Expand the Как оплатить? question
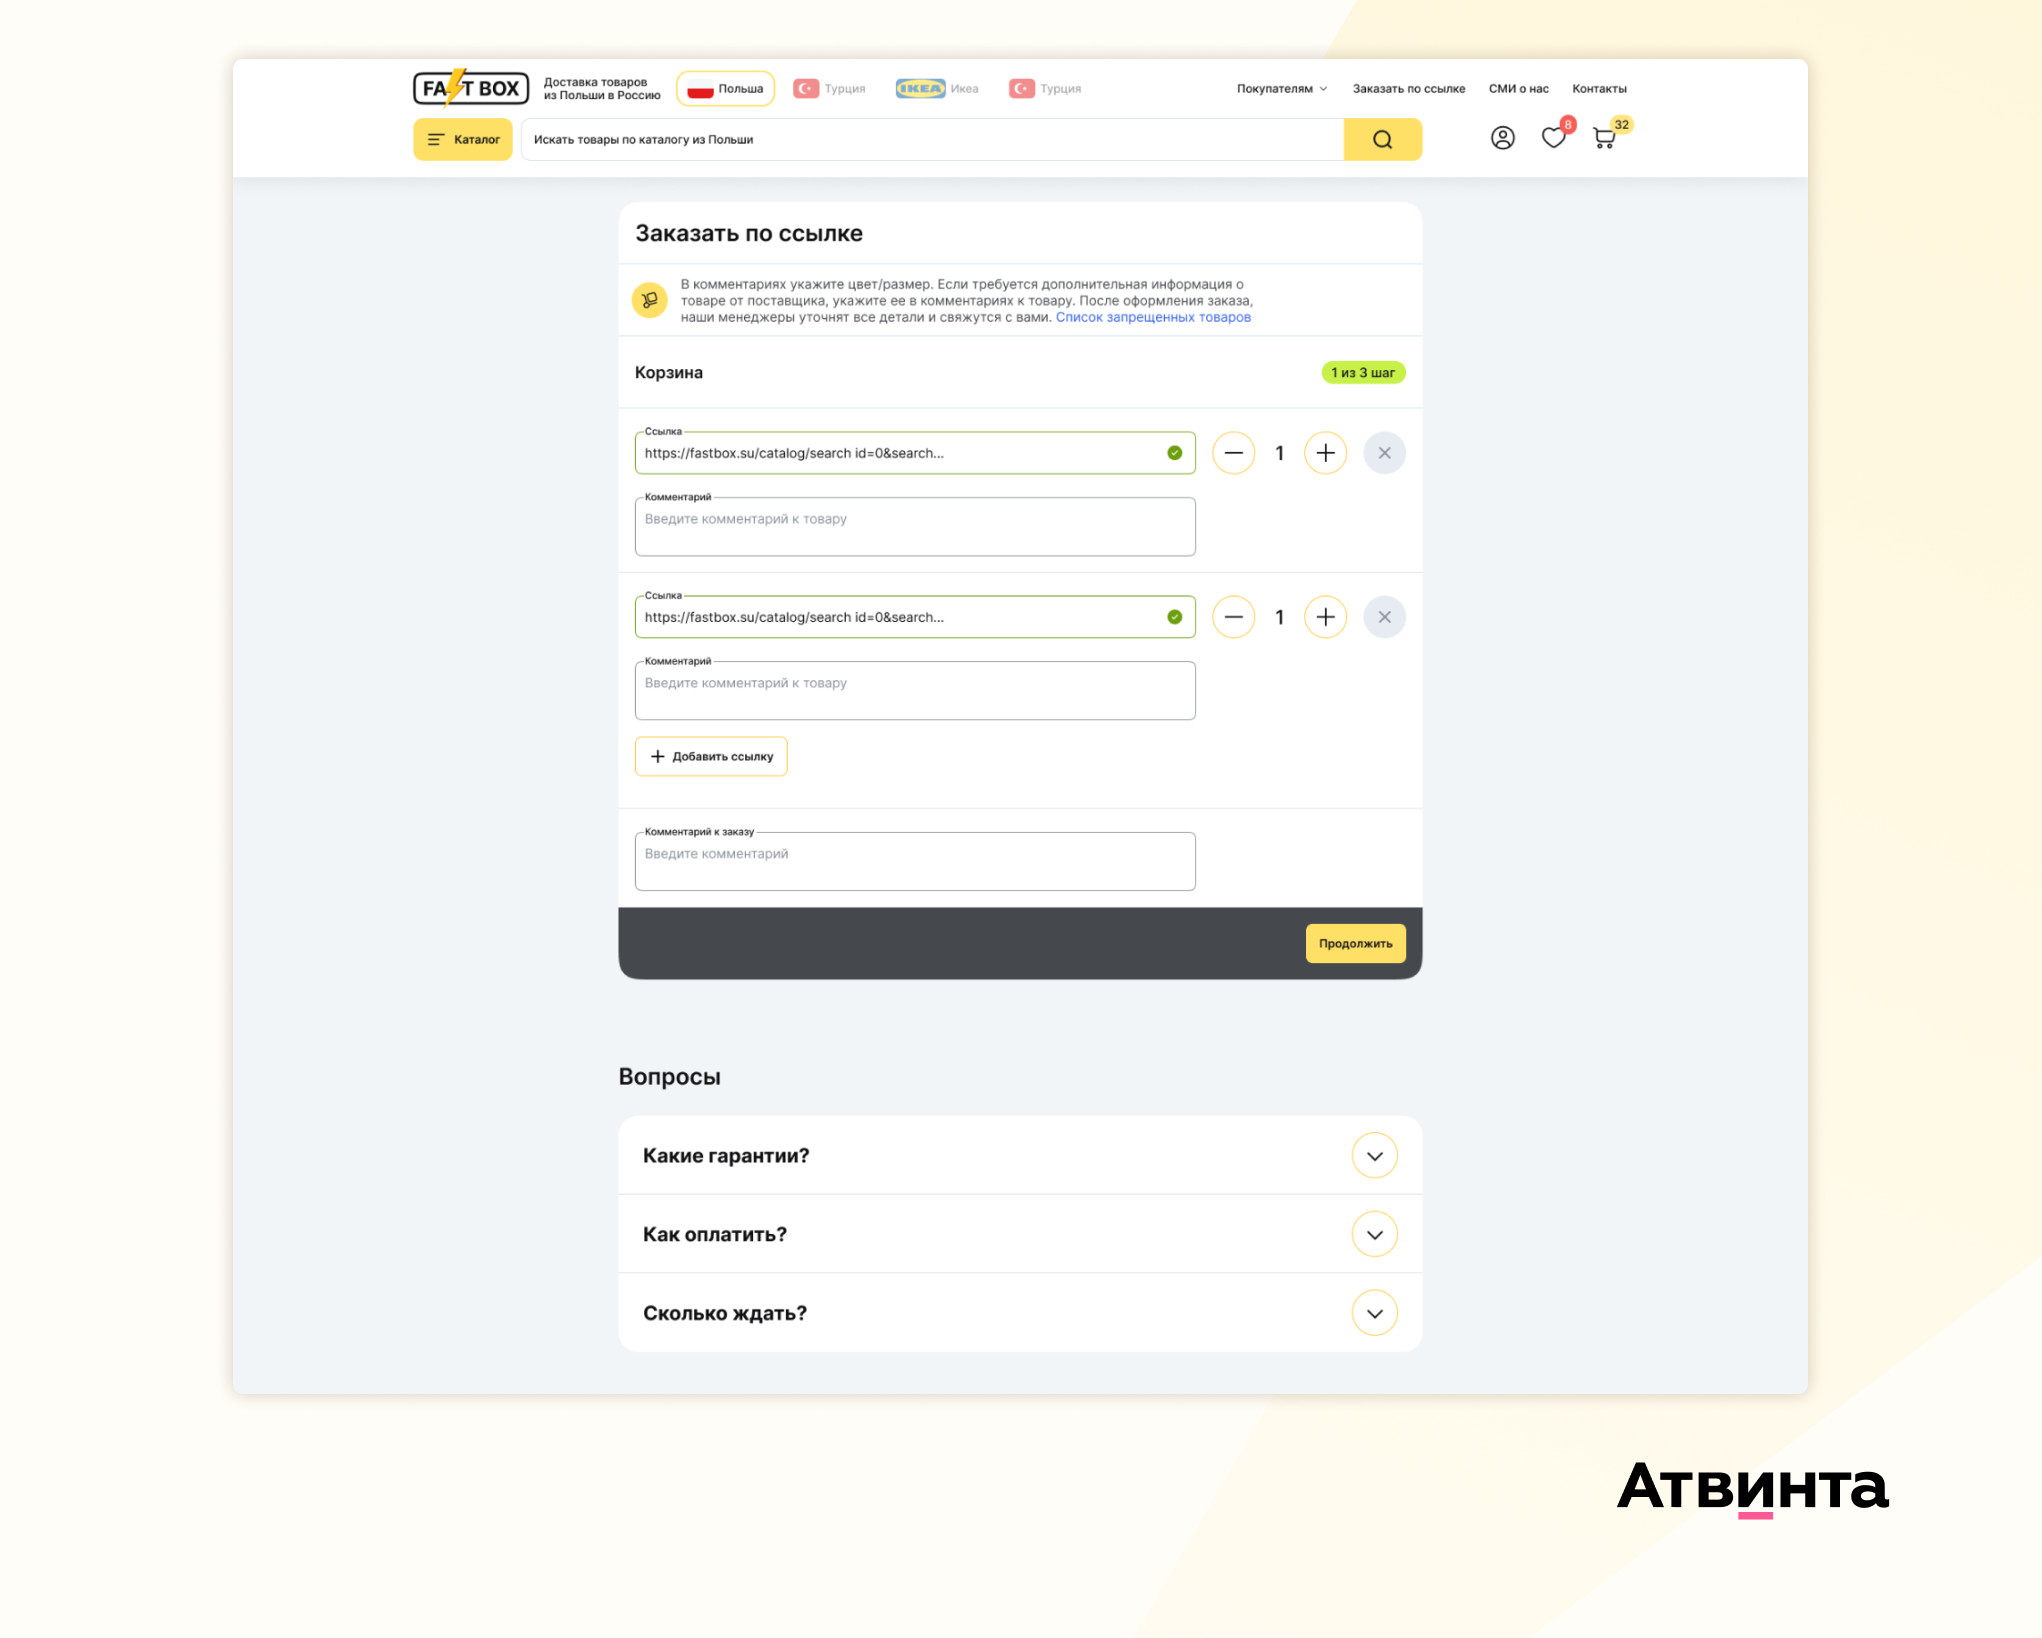The width and height of the screenshot is (2042, 1638). (x=1374, y=1235)
